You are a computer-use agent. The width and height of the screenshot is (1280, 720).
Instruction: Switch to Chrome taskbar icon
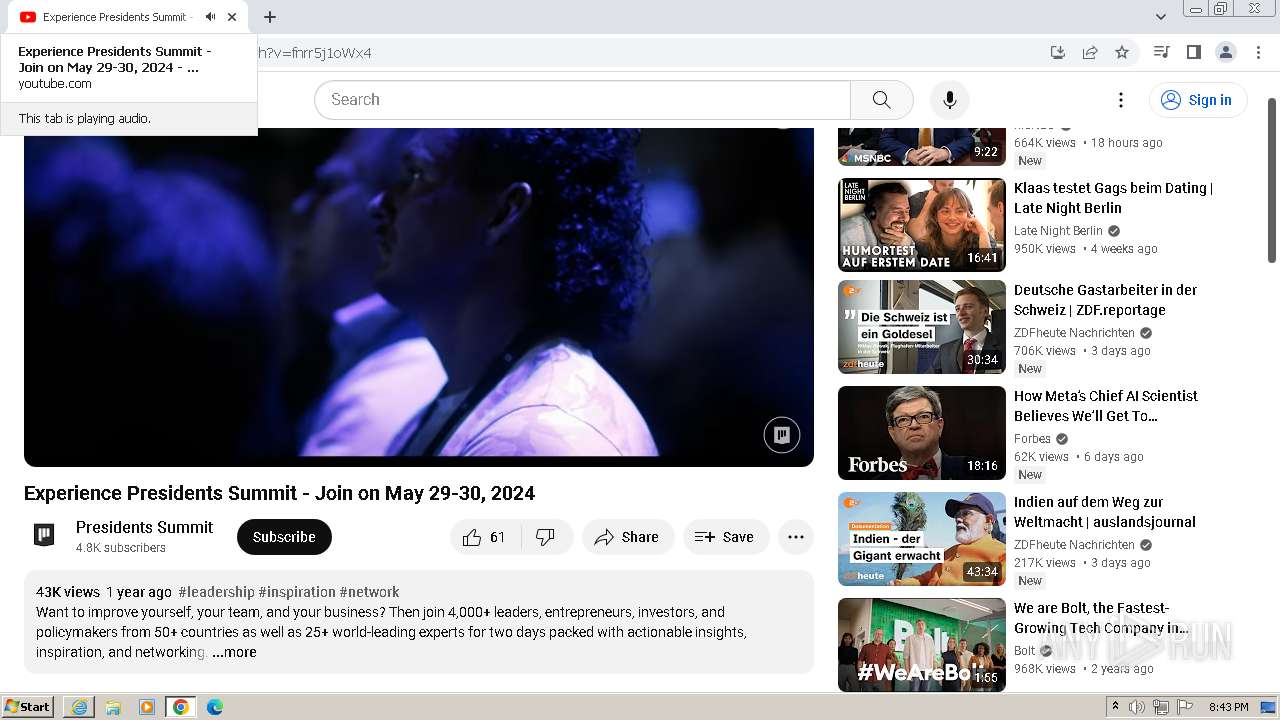(181, 707)
